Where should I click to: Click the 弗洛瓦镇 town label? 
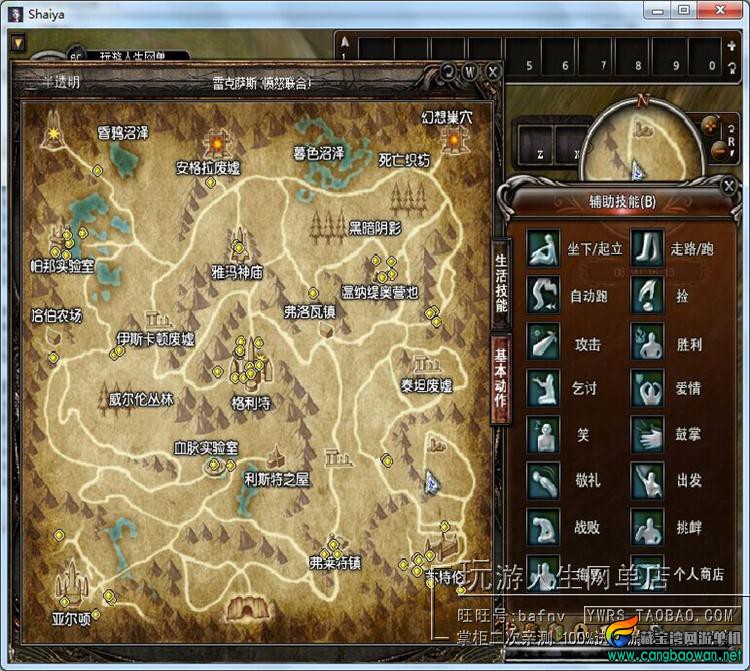pyautogui.click(x=309, y=312)
